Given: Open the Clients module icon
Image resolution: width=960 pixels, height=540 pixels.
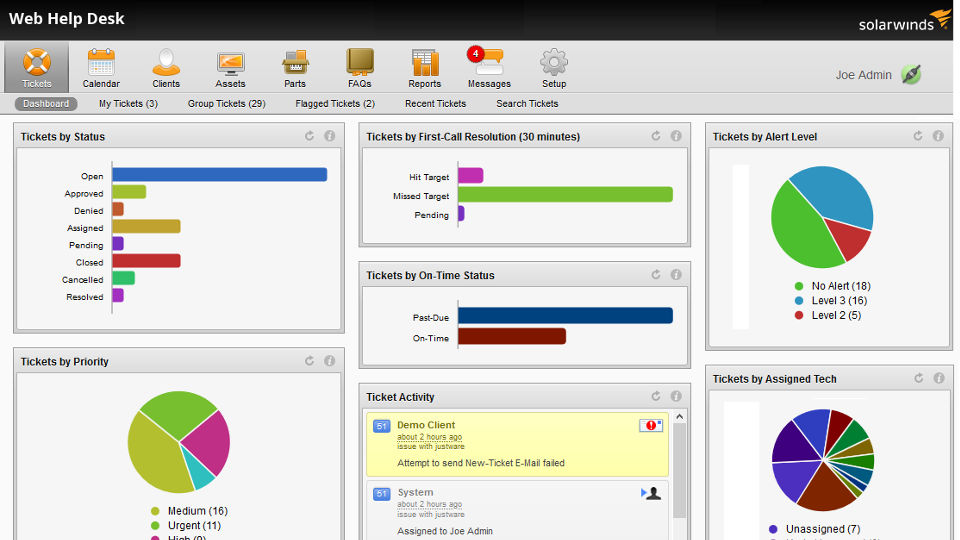Looking at the screenshot, I should point(166,65).
